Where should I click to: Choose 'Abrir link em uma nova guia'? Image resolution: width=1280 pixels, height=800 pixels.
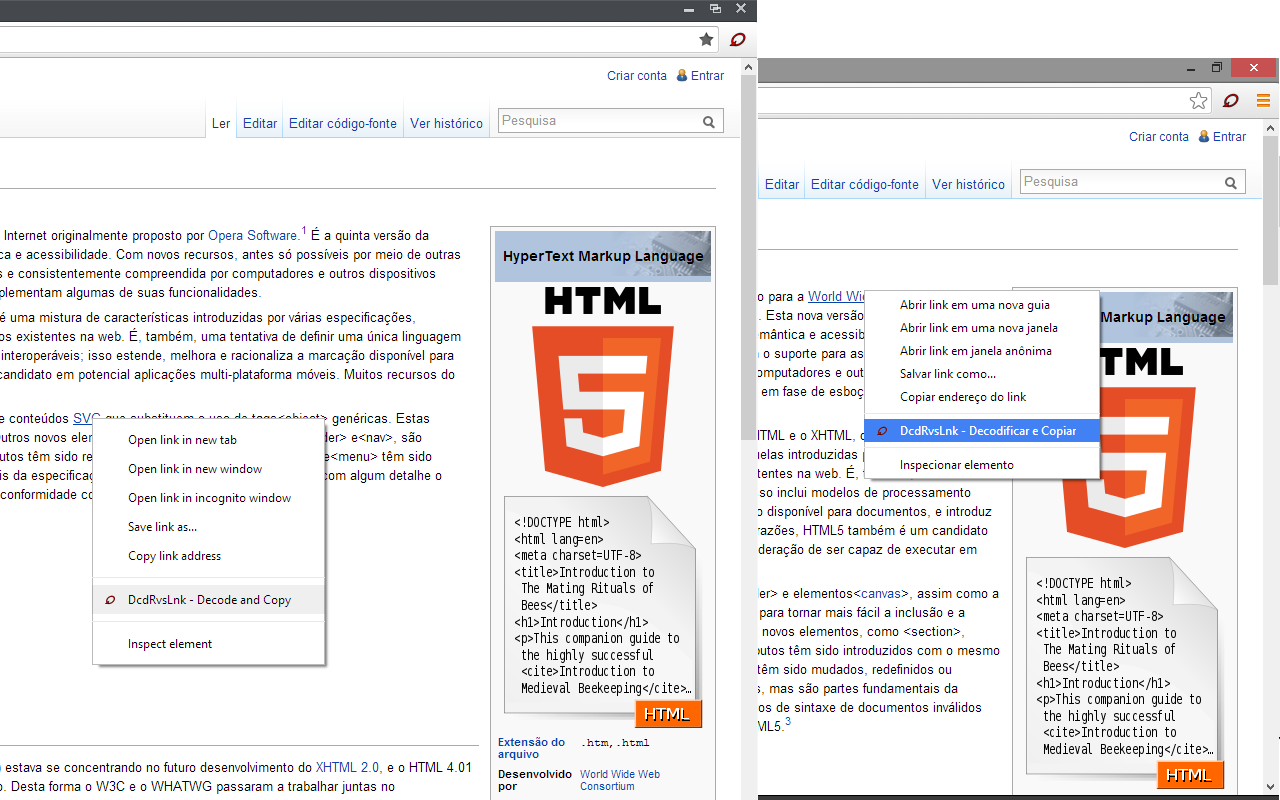pyautogui.click(x=982, y=305)
